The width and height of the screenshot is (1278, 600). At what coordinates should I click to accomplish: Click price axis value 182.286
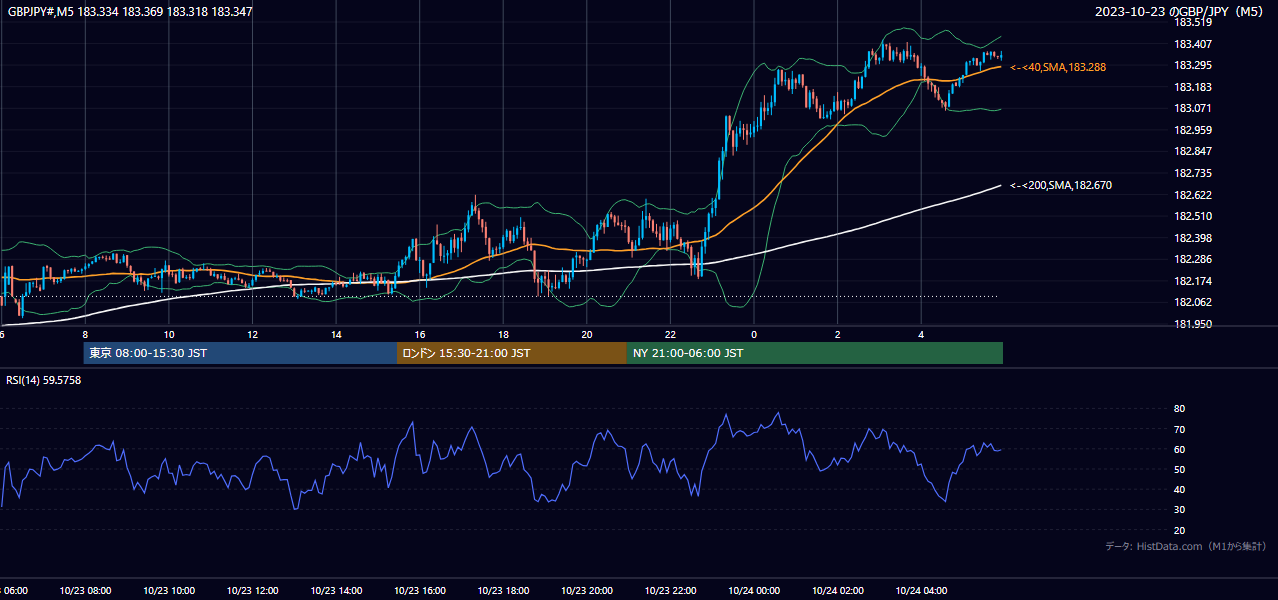[x=1192, y=260]
